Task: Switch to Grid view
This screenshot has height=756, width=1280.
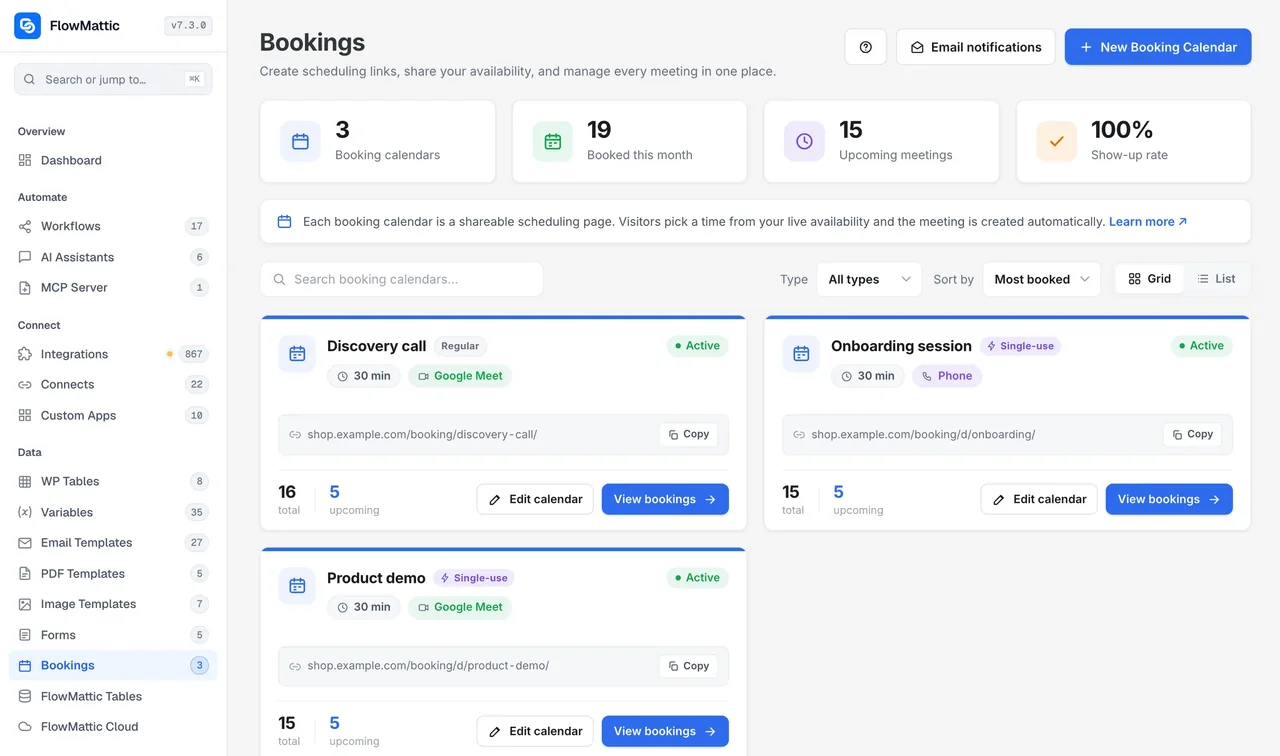Action: point(1150,279)
